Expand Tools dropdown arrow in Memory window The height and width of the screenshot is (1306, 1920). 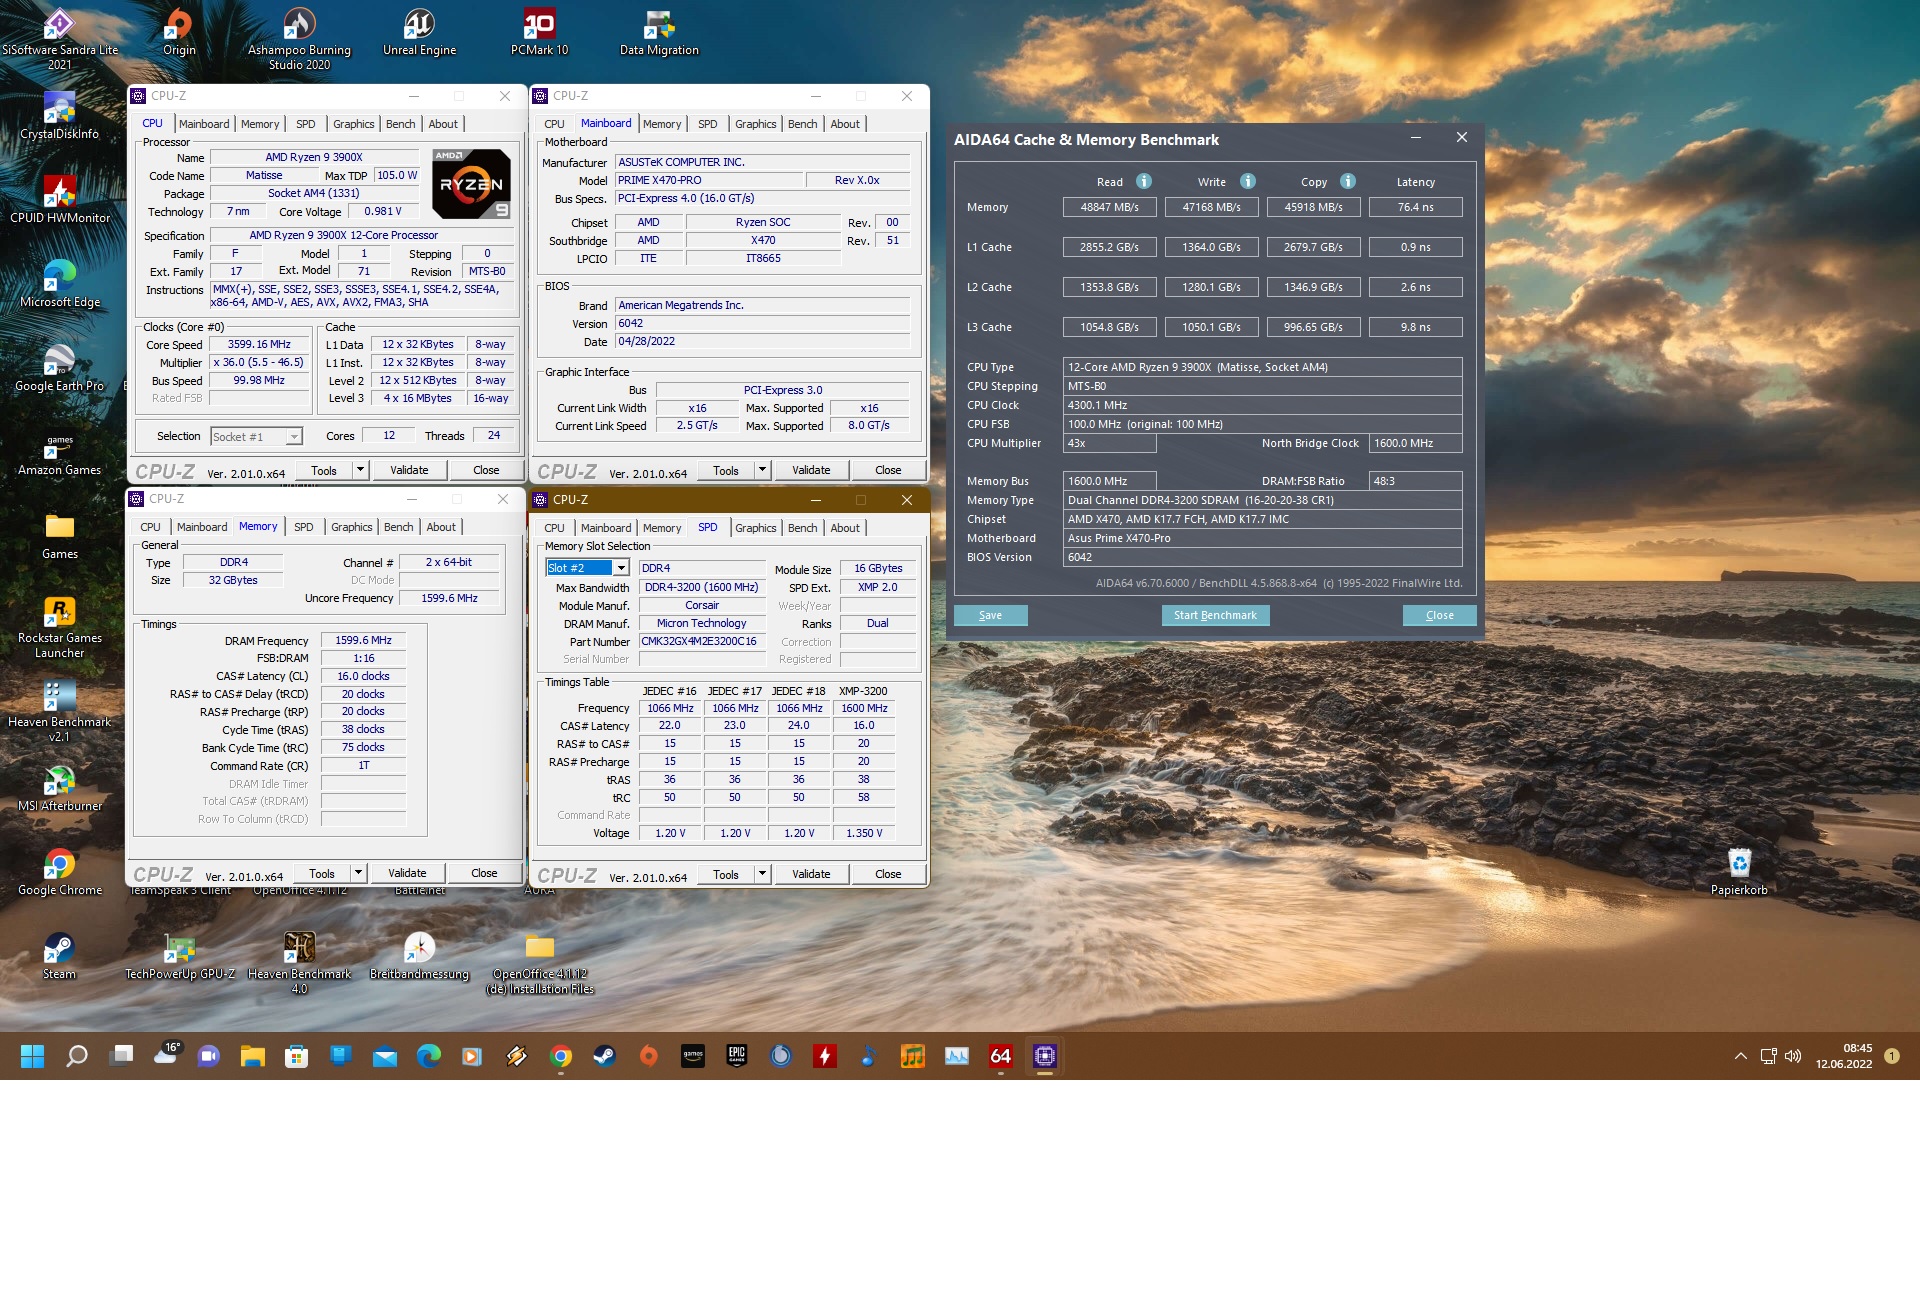tap(358, 873)
